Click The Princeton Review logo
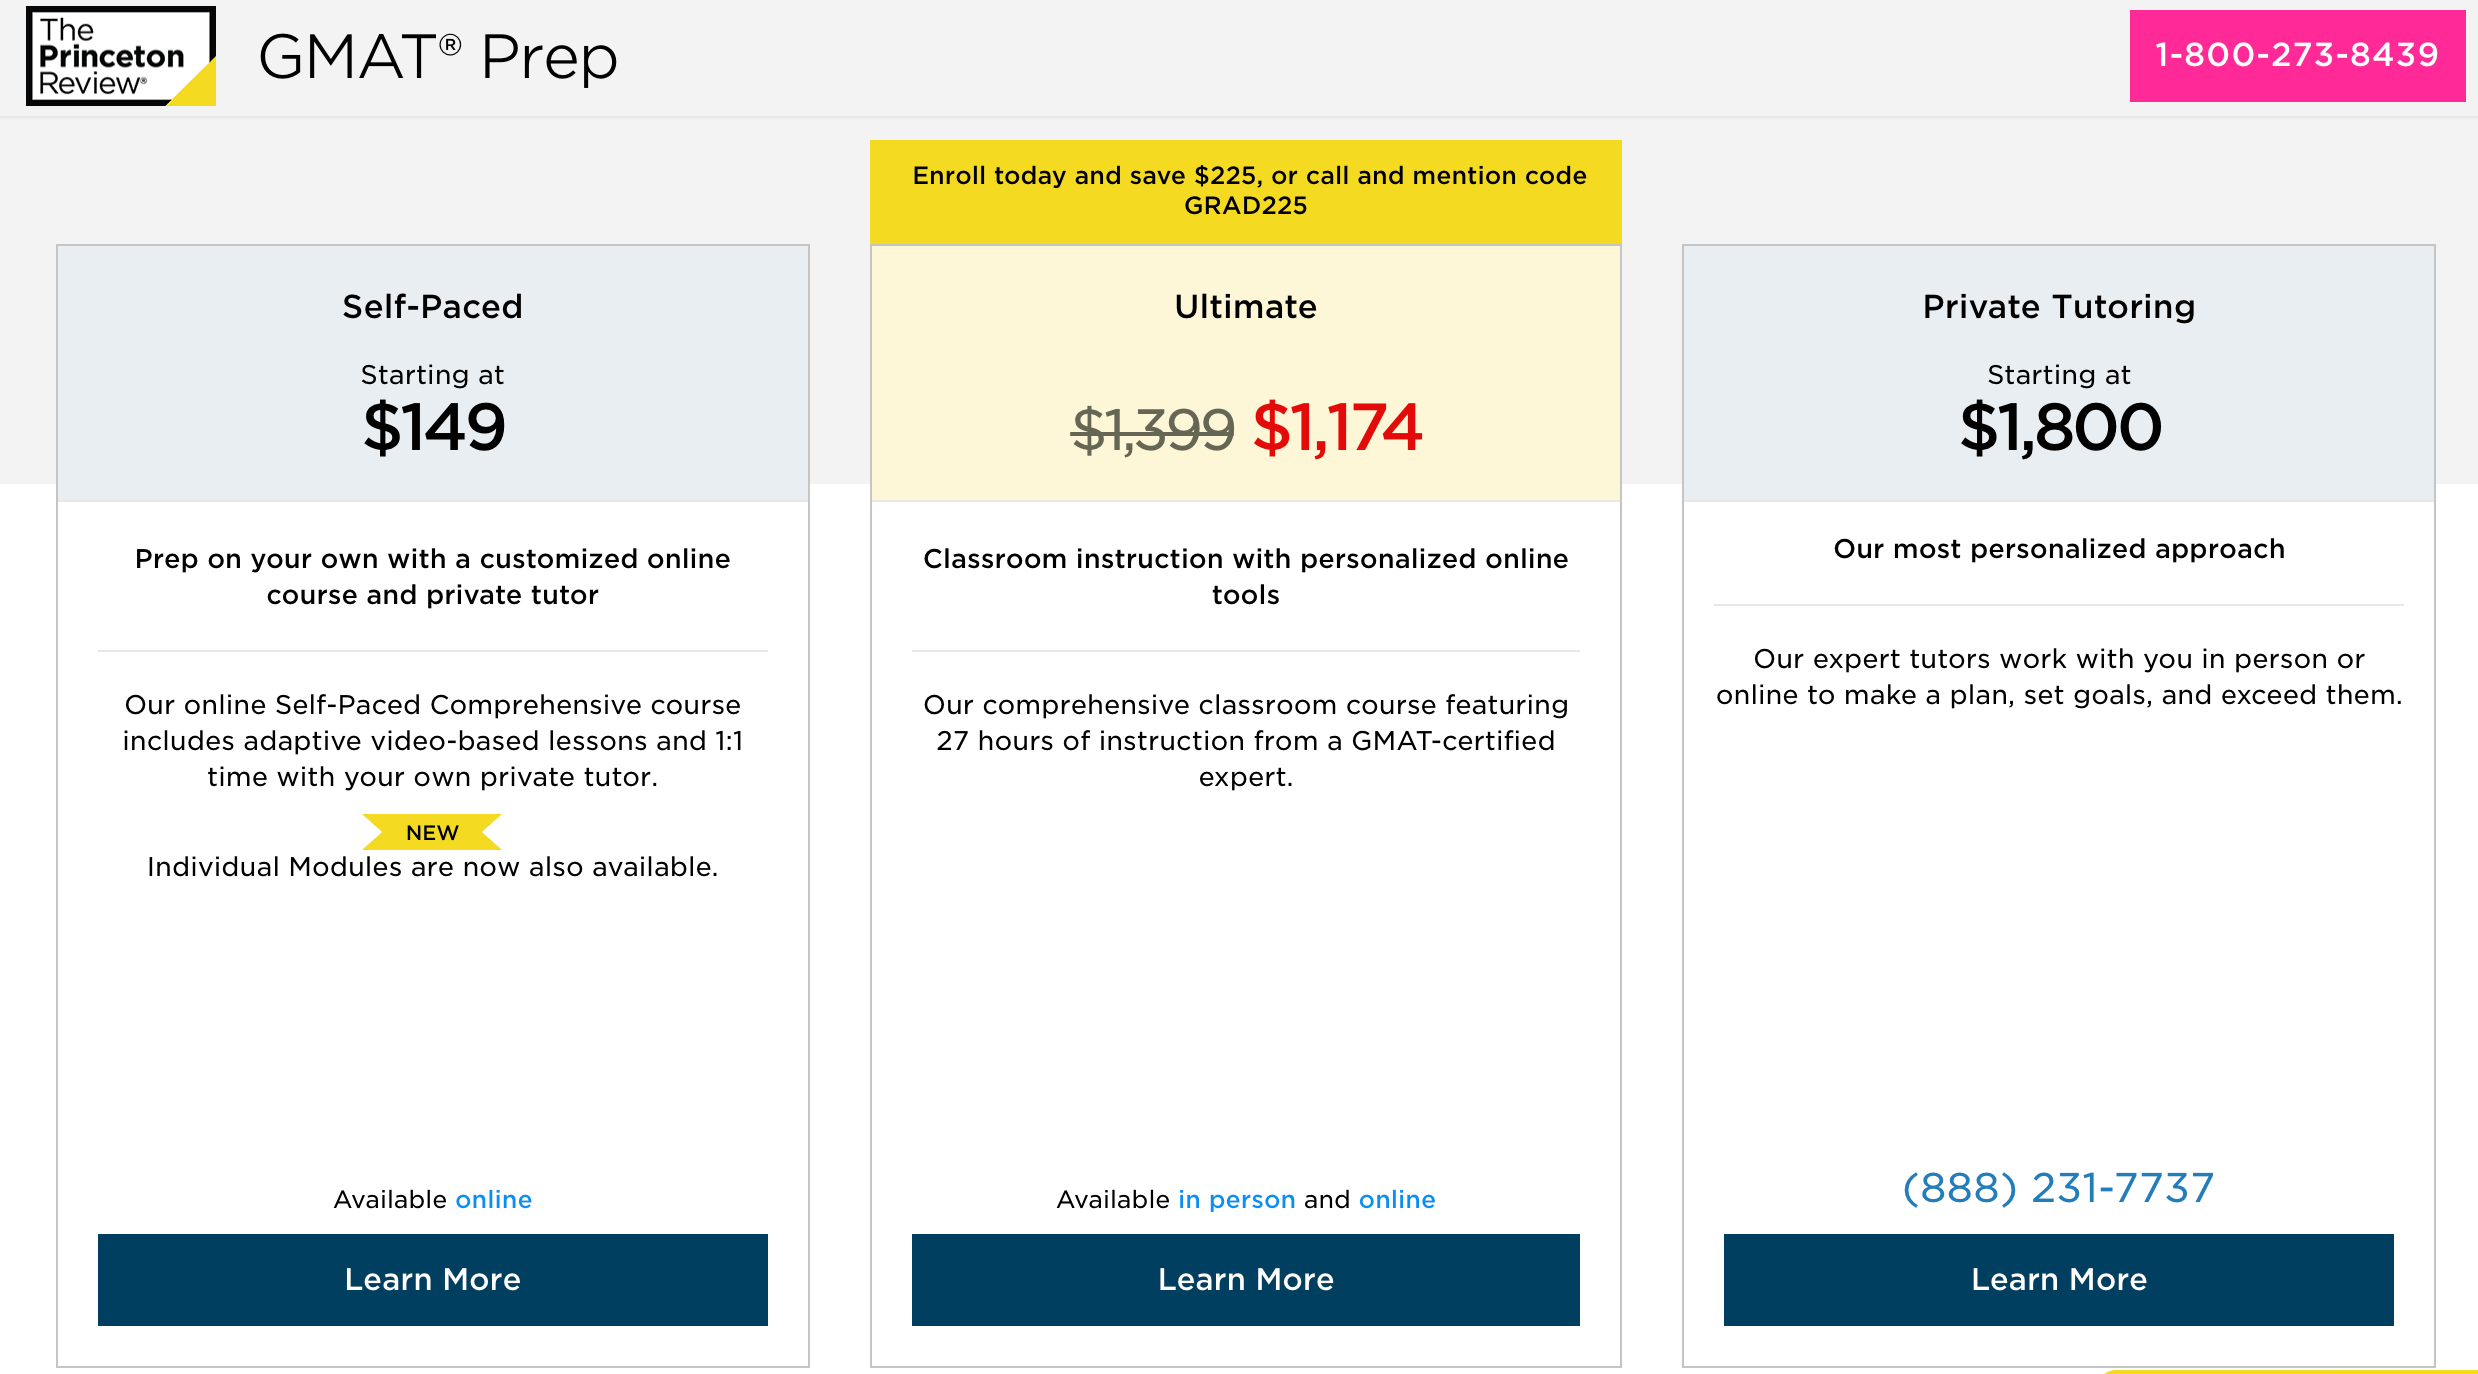This screenshot has height=1374, width=2478. tap(119, 57)
